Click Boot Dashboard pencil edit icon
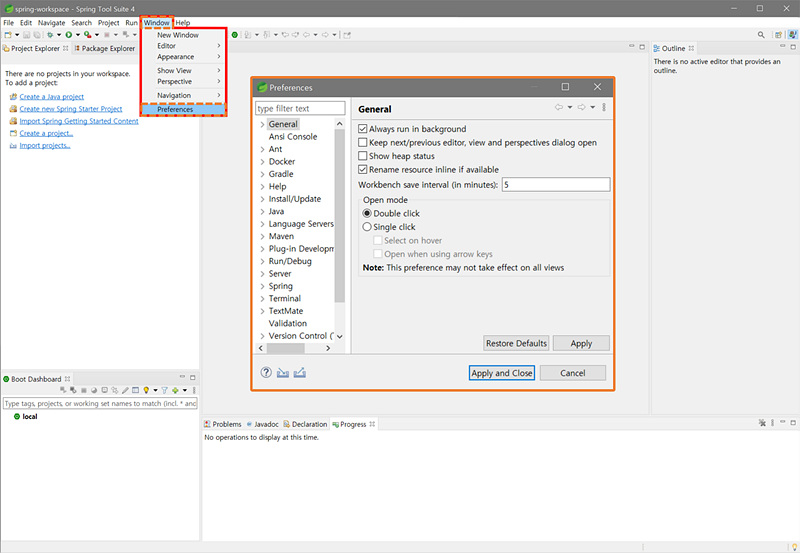 coord(125,390)
